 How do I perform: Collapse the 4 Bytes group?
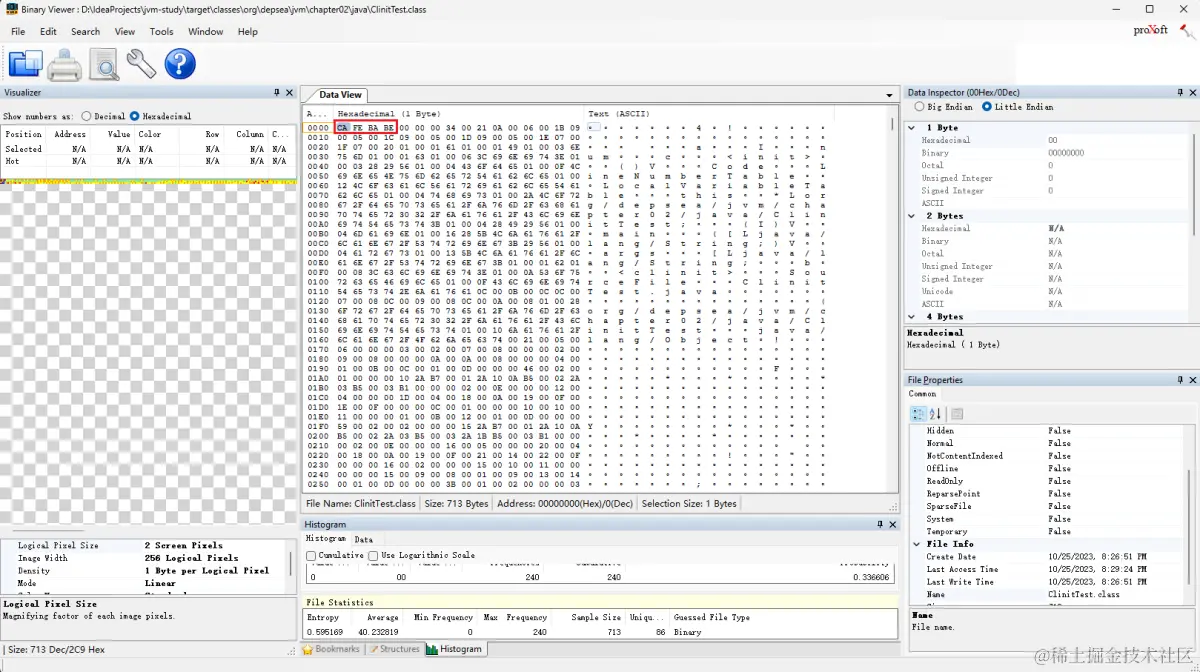[913, 317]
